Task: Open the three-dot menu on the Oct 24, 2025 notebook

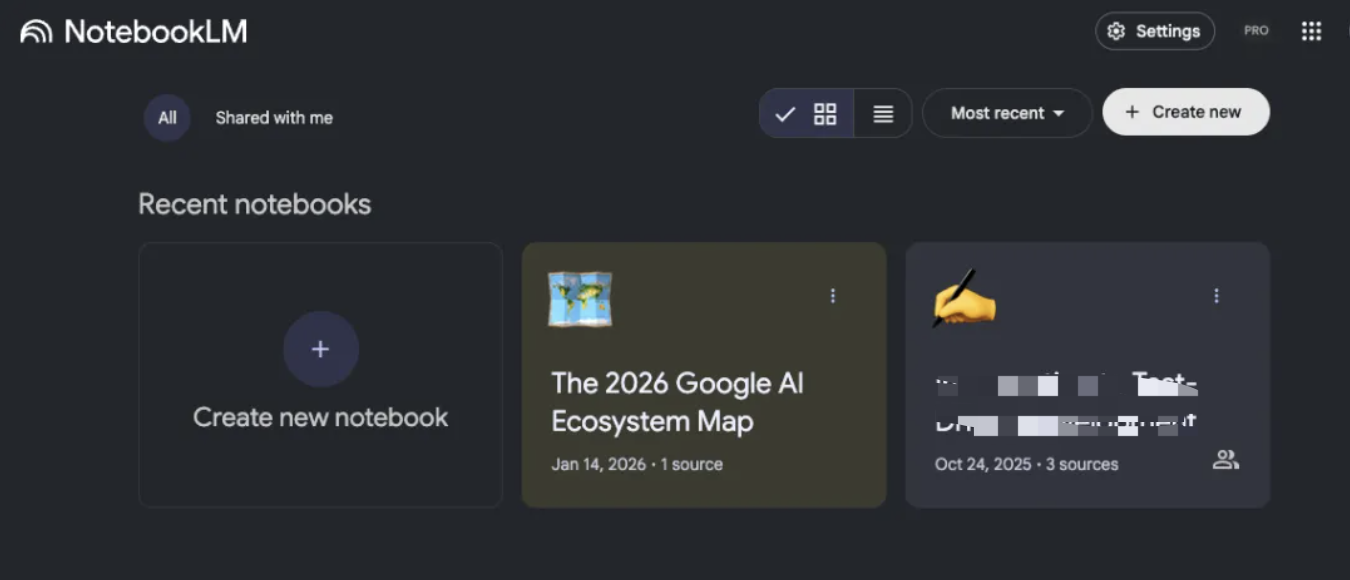Action: click(x=1216, y=296)
